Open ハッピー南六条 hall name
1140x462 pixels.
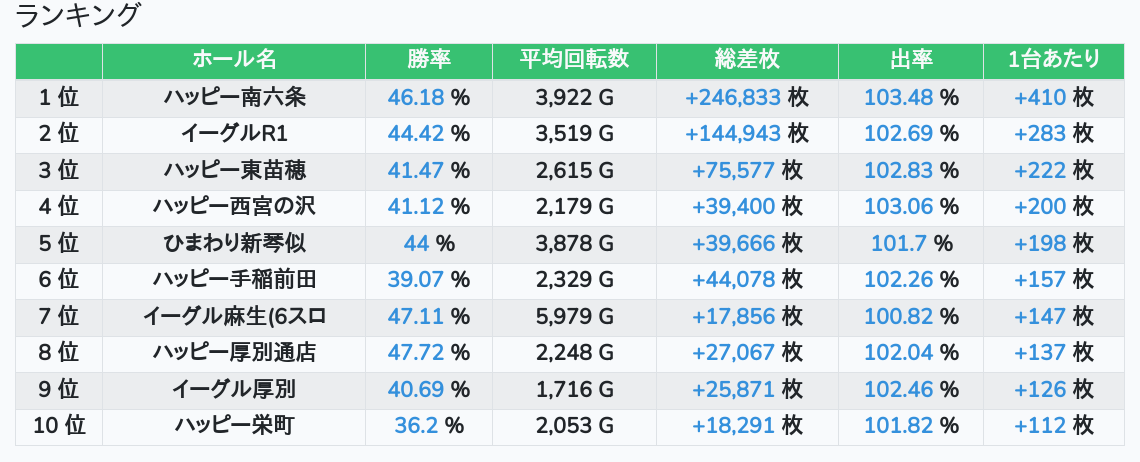point(234,98)
